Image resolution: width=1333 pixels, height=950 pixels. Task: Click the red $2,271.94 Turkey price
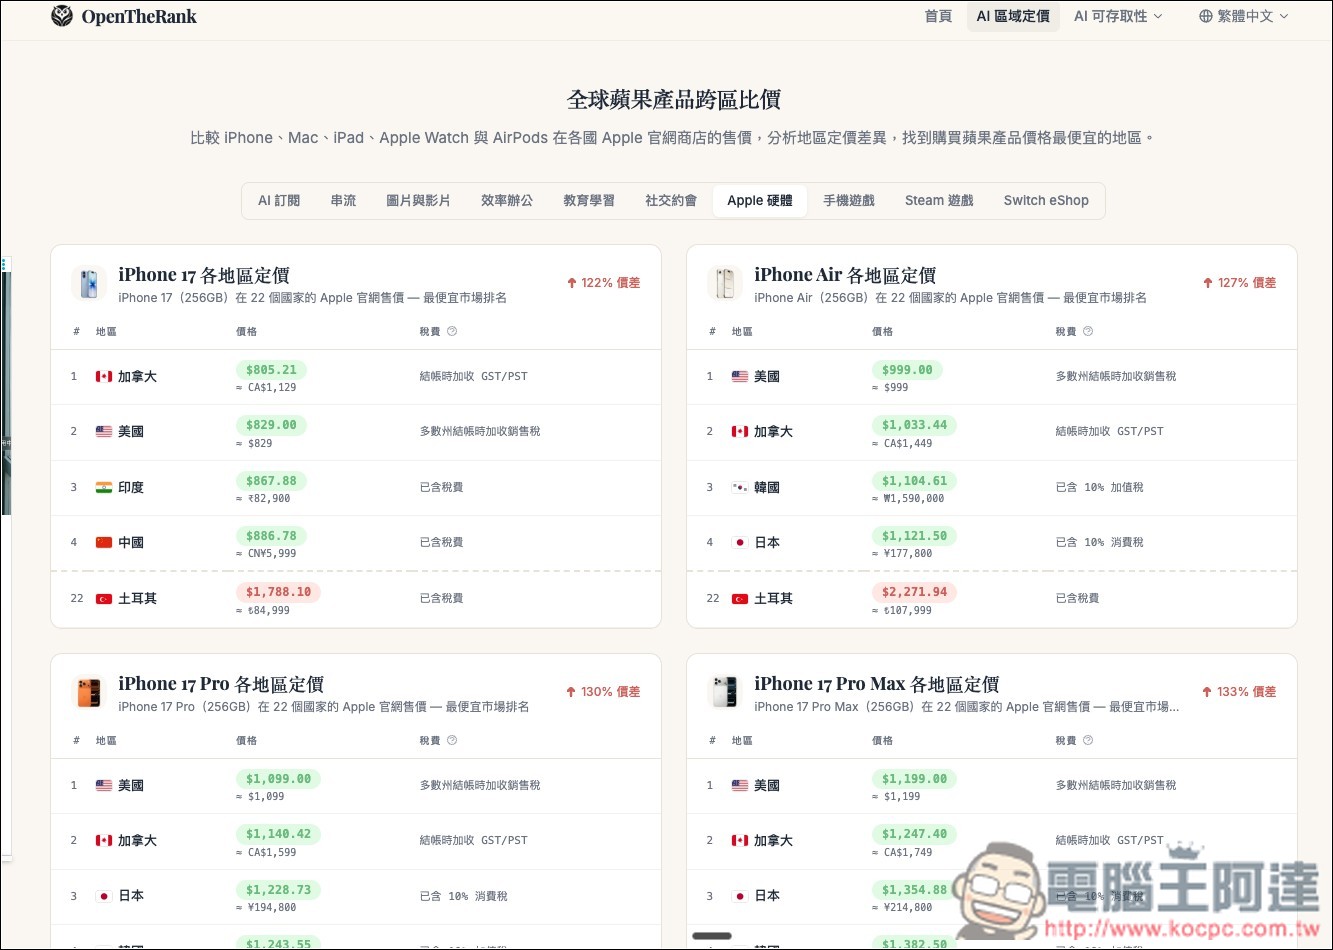coord(914,592)
